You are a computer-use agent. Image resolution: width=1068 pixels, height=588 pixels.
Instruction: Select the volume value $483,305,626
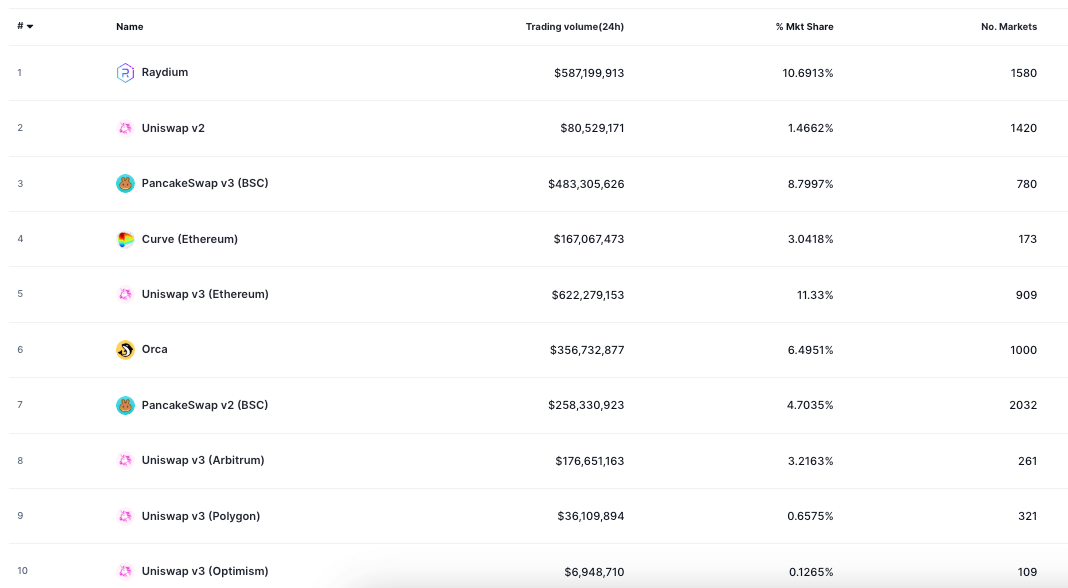tap(586, 184)
